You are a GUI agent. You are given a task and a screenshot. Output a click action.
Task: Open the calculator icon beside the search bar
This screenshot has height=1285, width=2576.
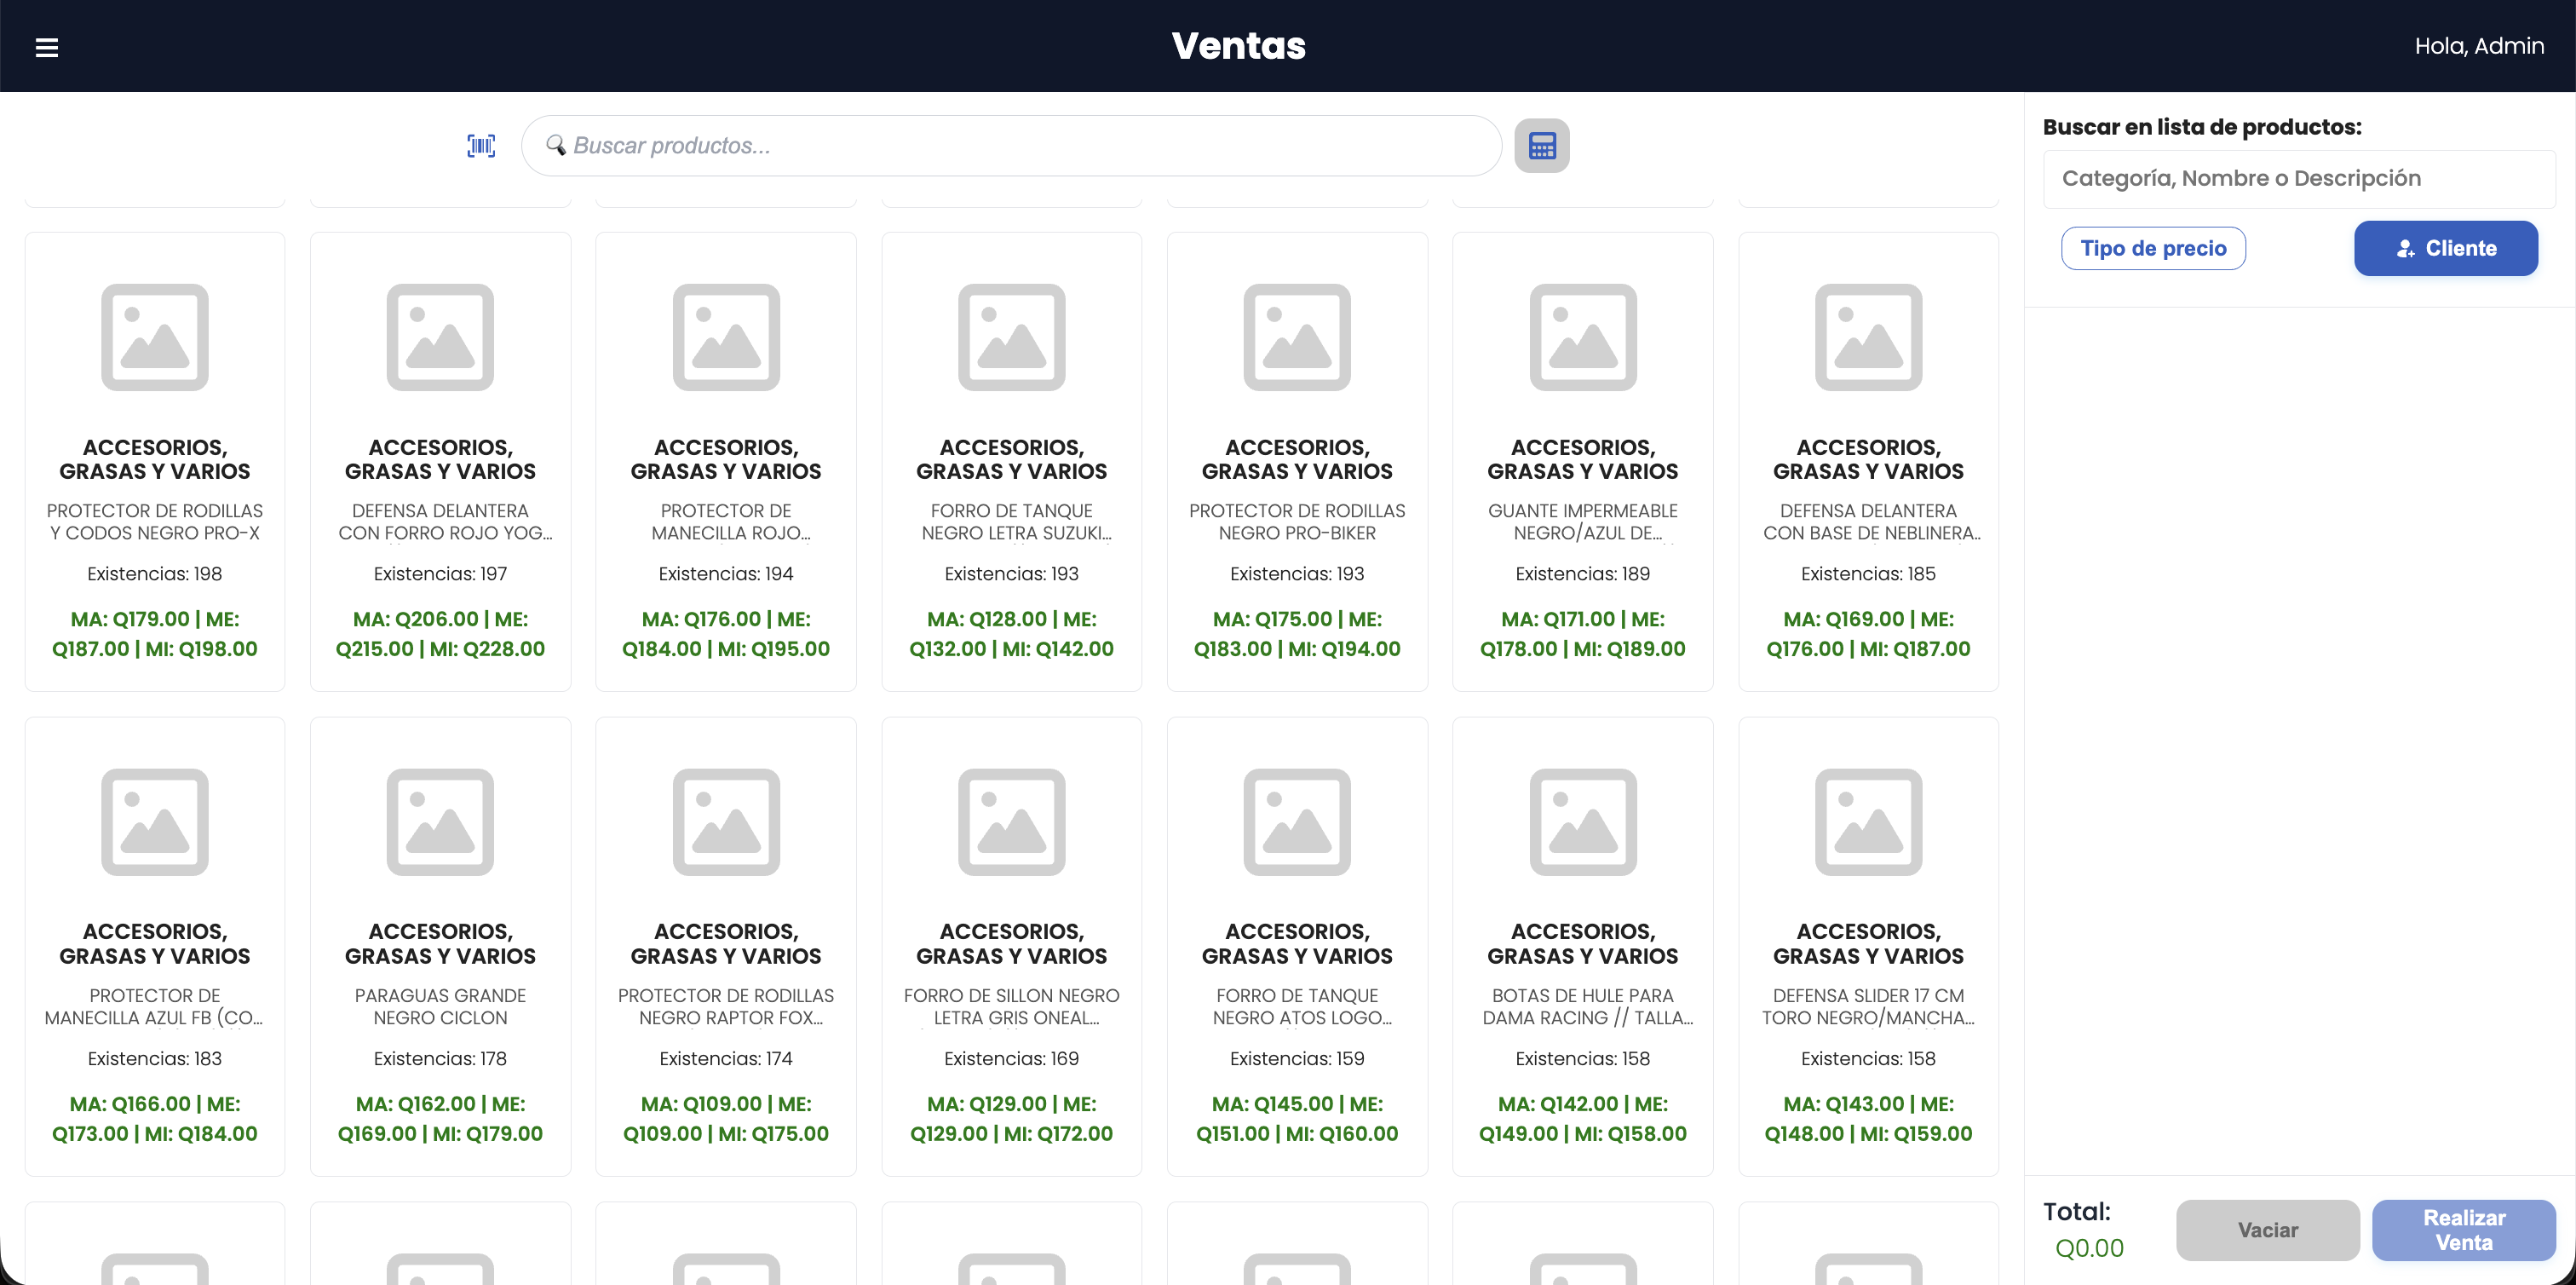[x=1542, y=145]
